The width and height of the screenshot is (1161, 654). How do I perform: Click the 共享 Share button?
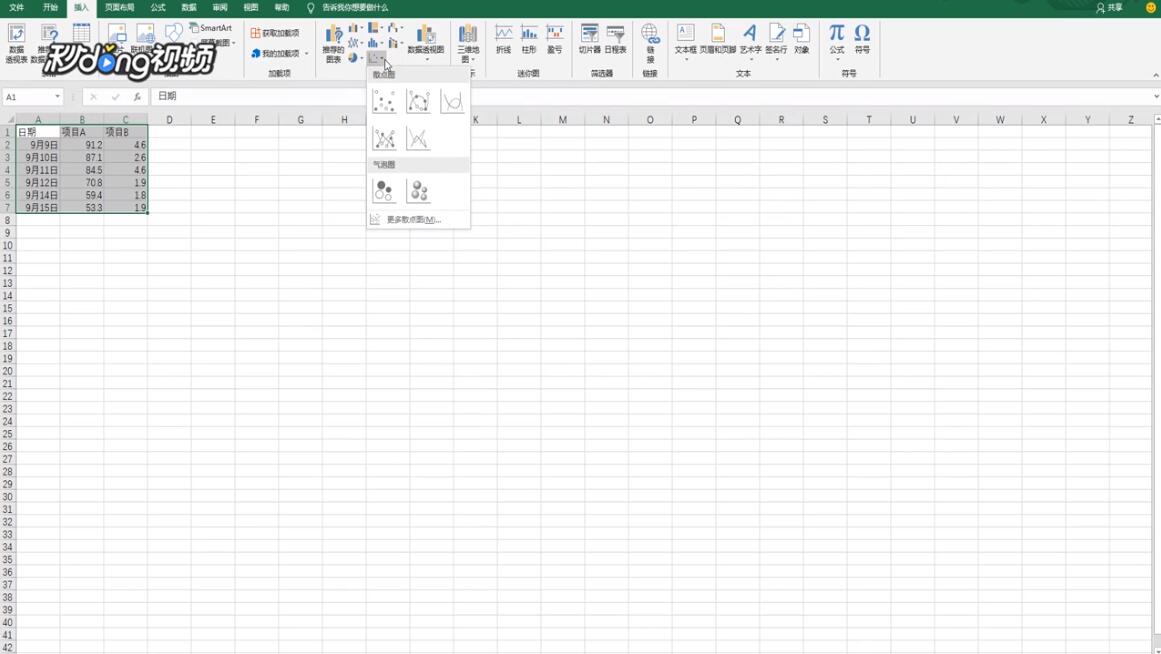click(1109, 7)
